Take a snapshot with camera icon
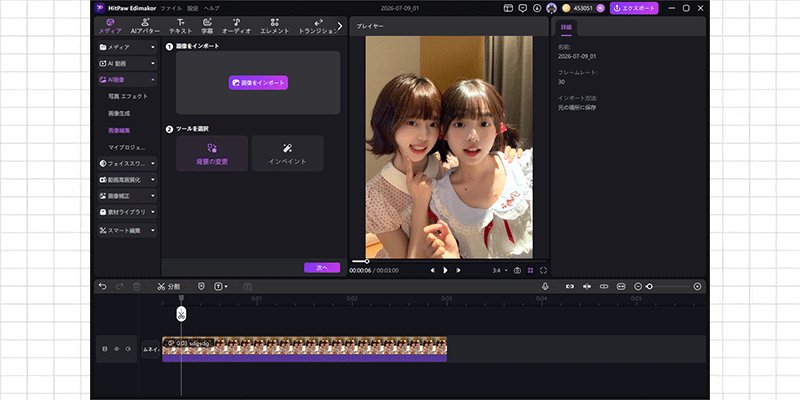The image size is (800, 400). 517,270
